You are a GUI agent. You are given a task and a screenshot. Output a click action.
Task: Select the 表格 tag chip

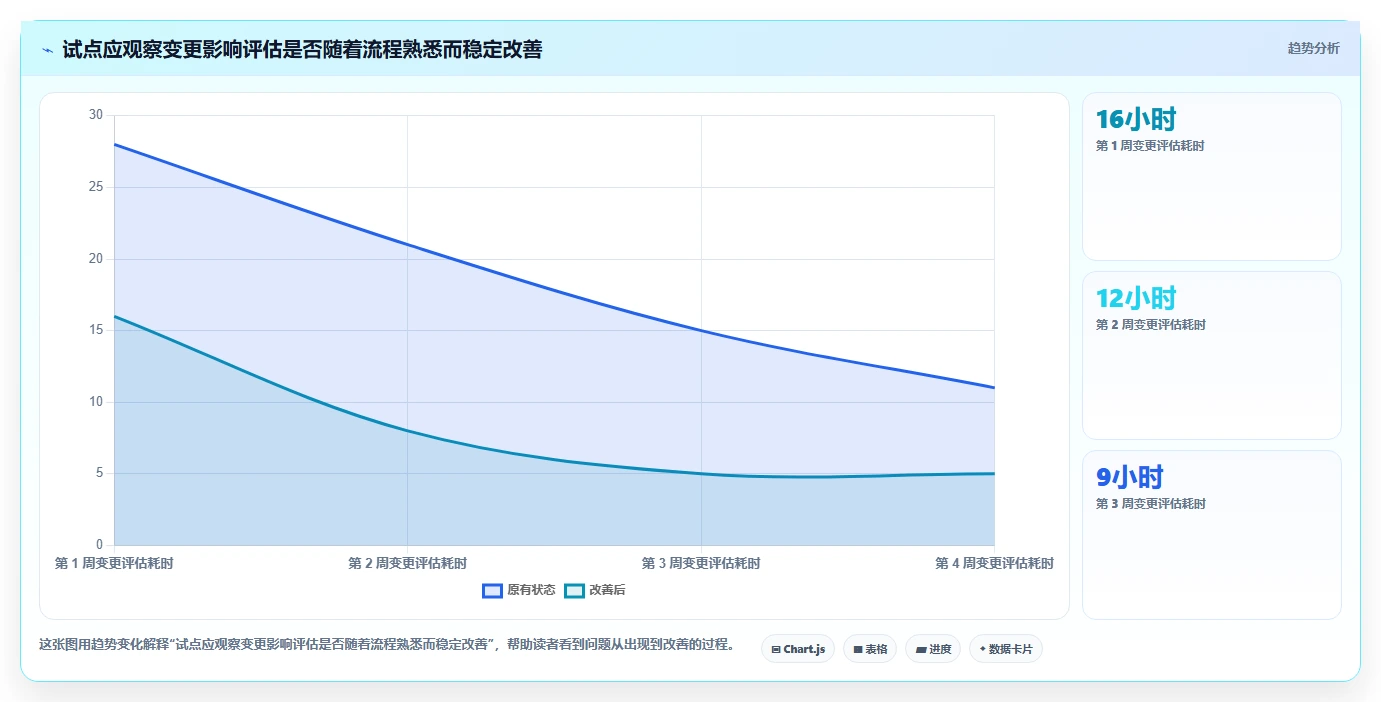click(870, 649)
